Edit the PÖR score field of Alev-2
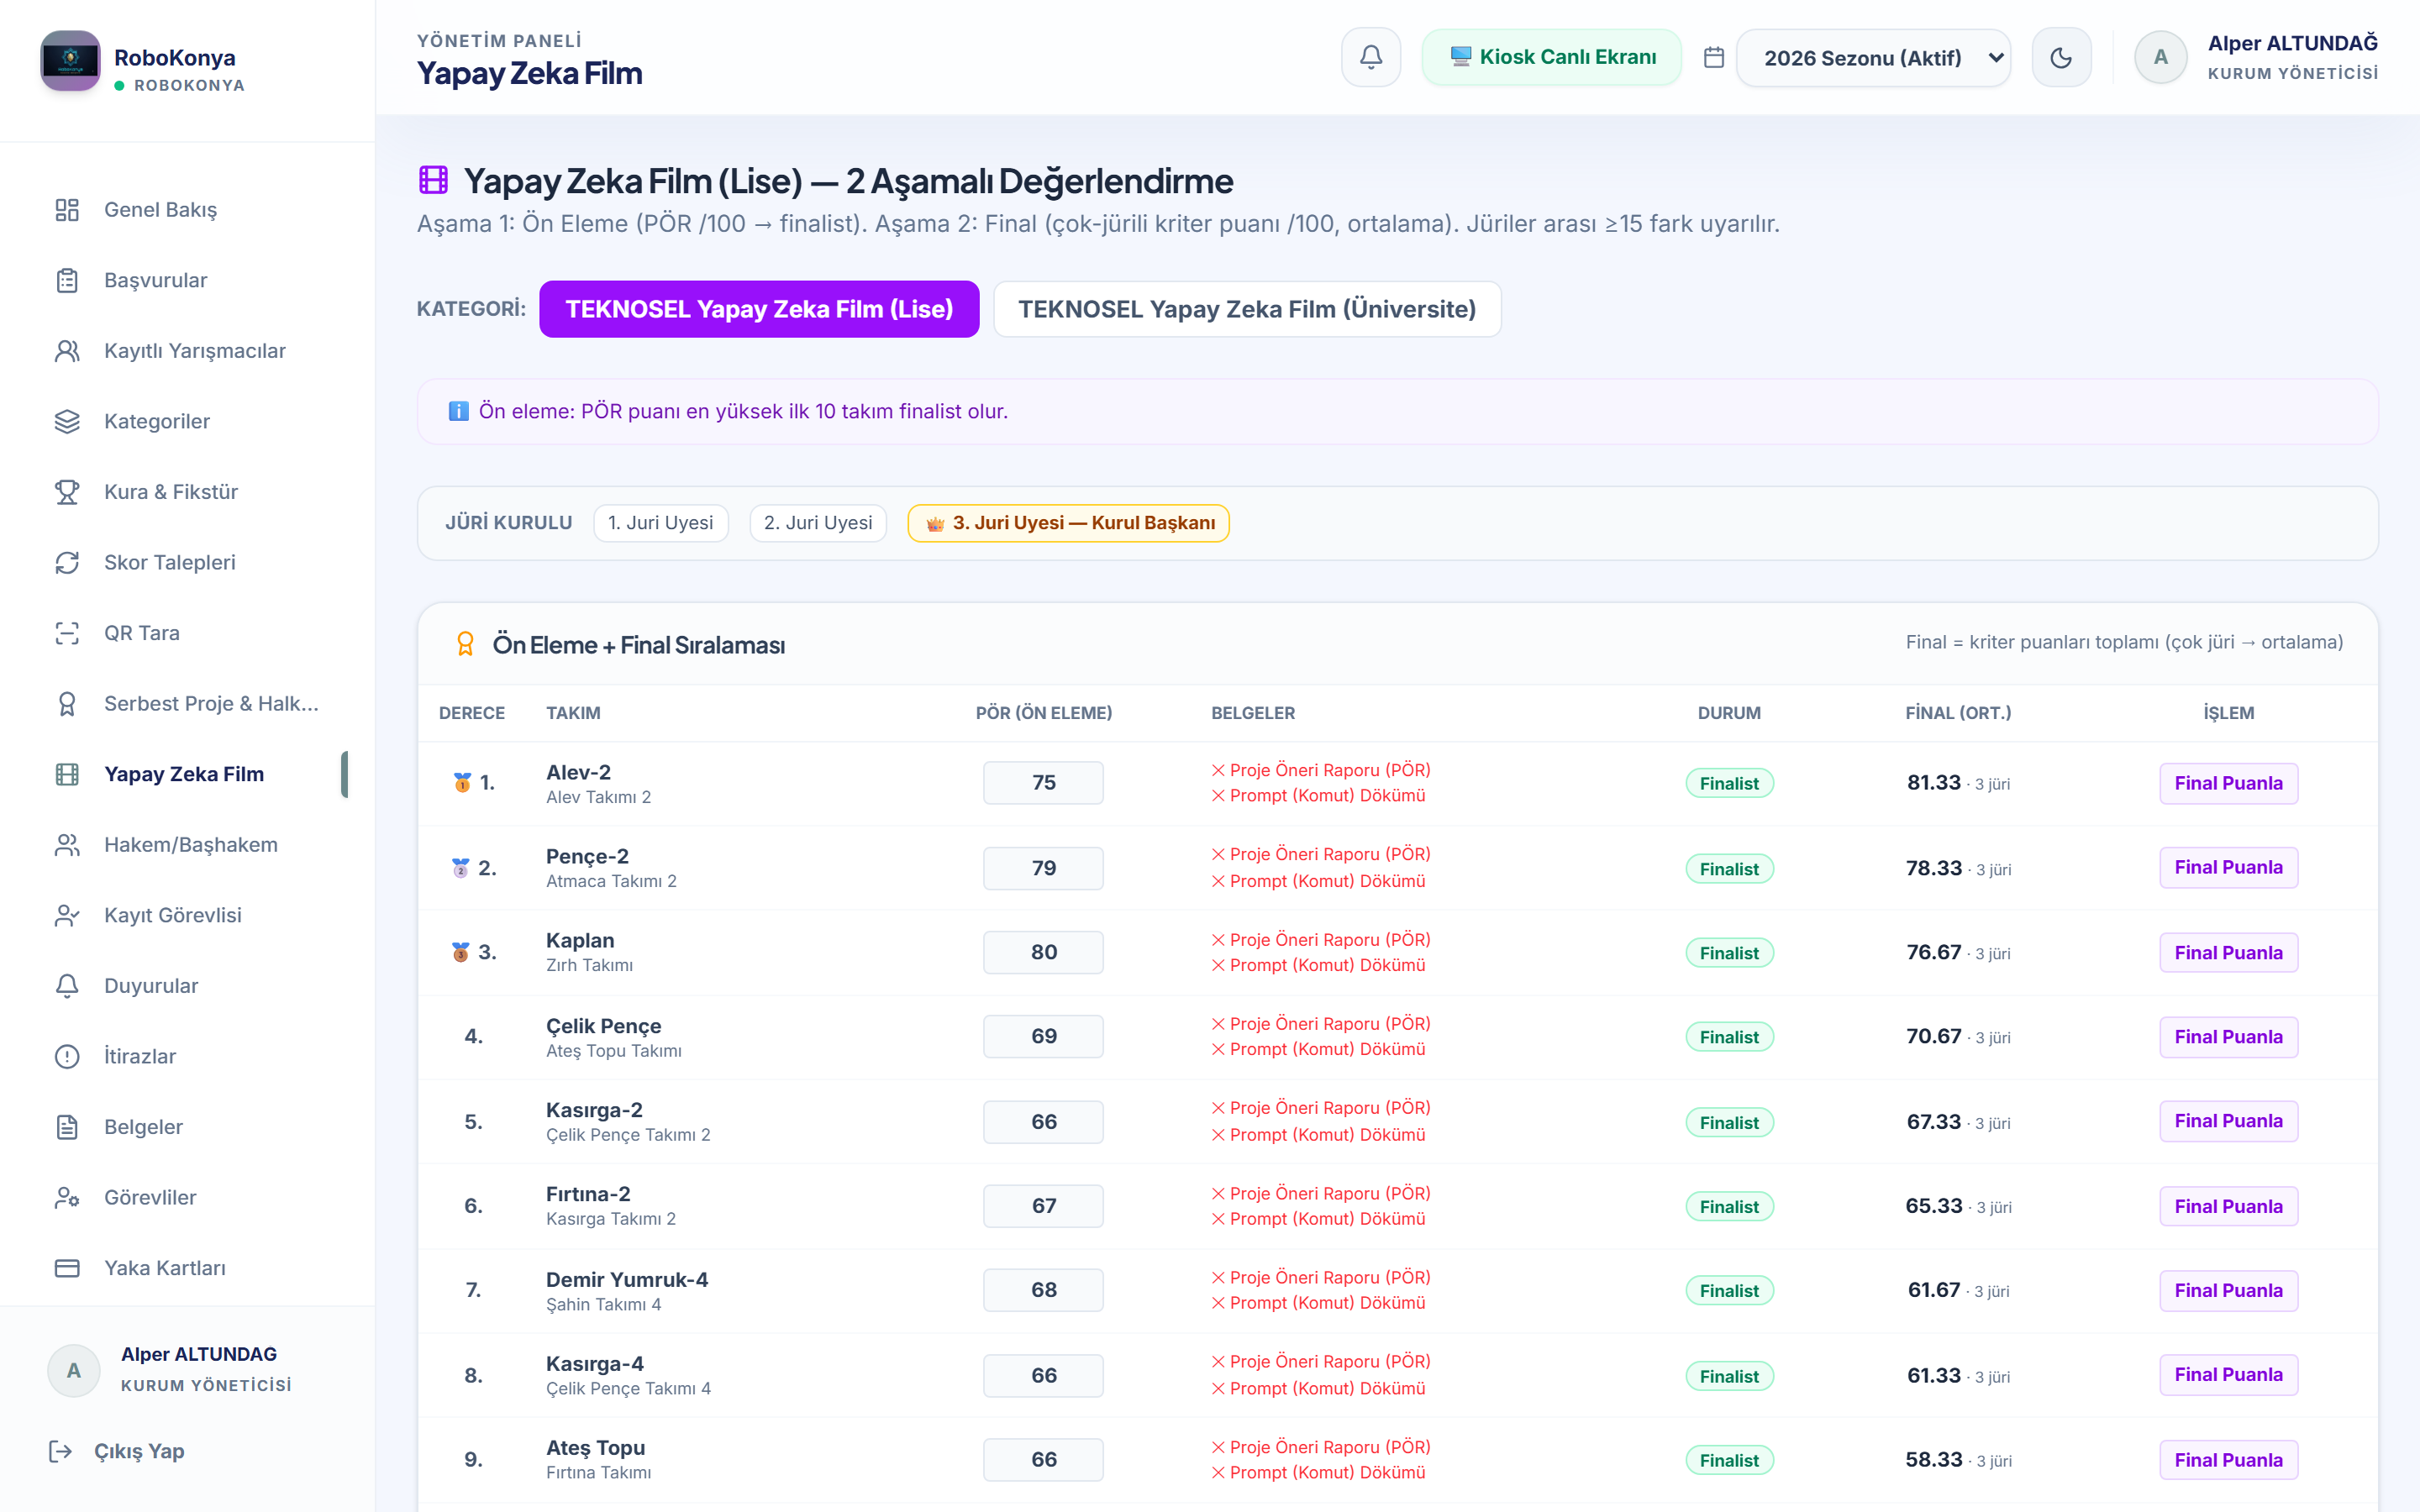This screenshot has height=1512, width=2420. (1043, 783)
